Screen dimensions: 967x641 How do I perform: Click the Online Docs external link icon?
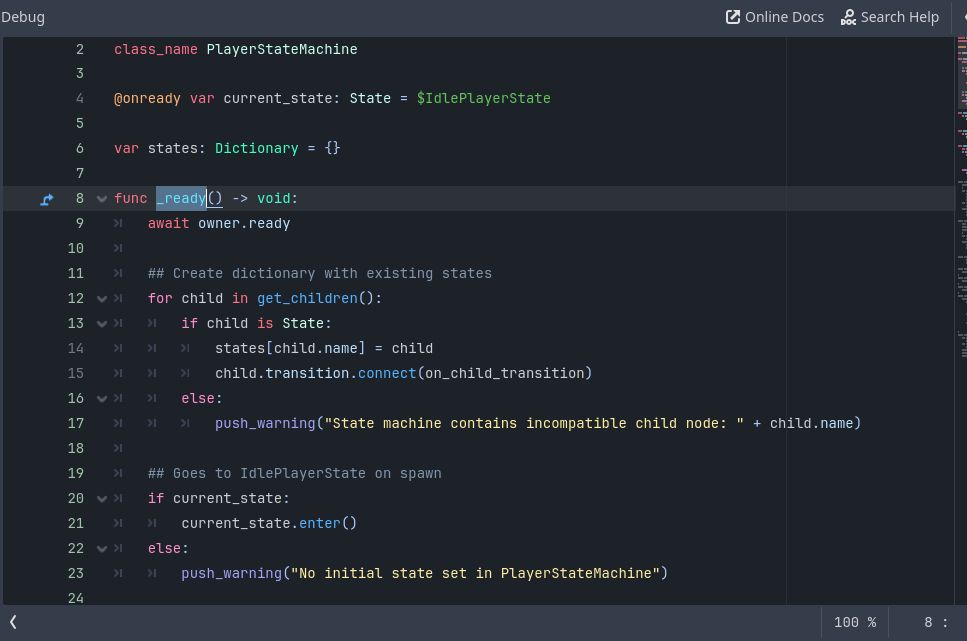pyautogui.click(x=733, y=17)
